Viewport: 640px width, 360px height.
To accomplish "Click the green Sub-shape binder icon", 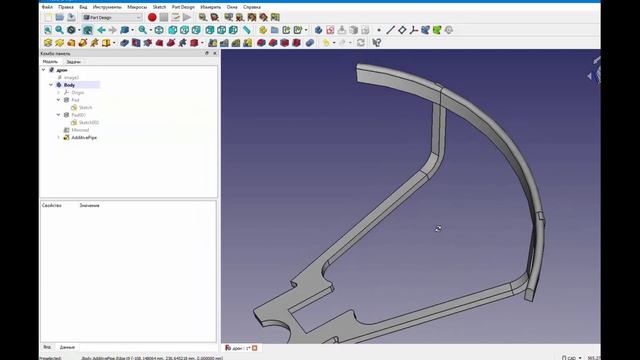I will pos(437,30).
